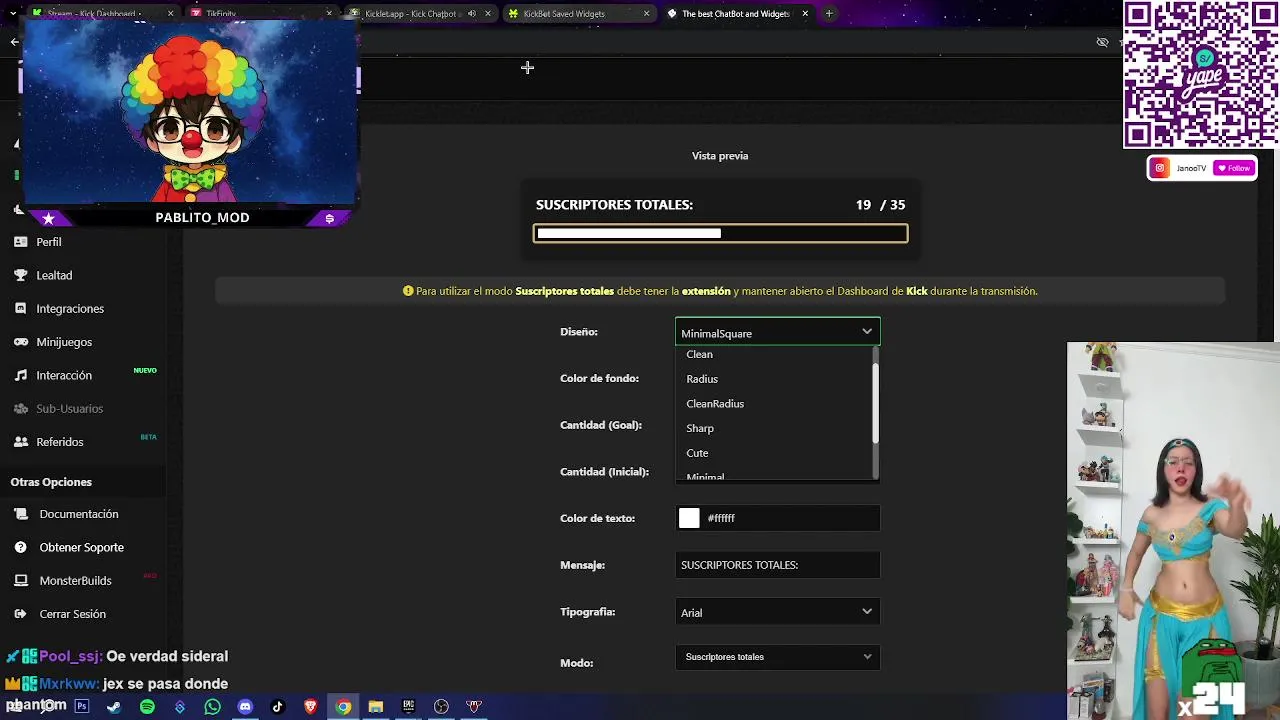1280x720 pixels.
Task: Click the Mensaje SUSCRIPTORES TOTALES input
Action: pyautogui.click(x=777, y=565)
